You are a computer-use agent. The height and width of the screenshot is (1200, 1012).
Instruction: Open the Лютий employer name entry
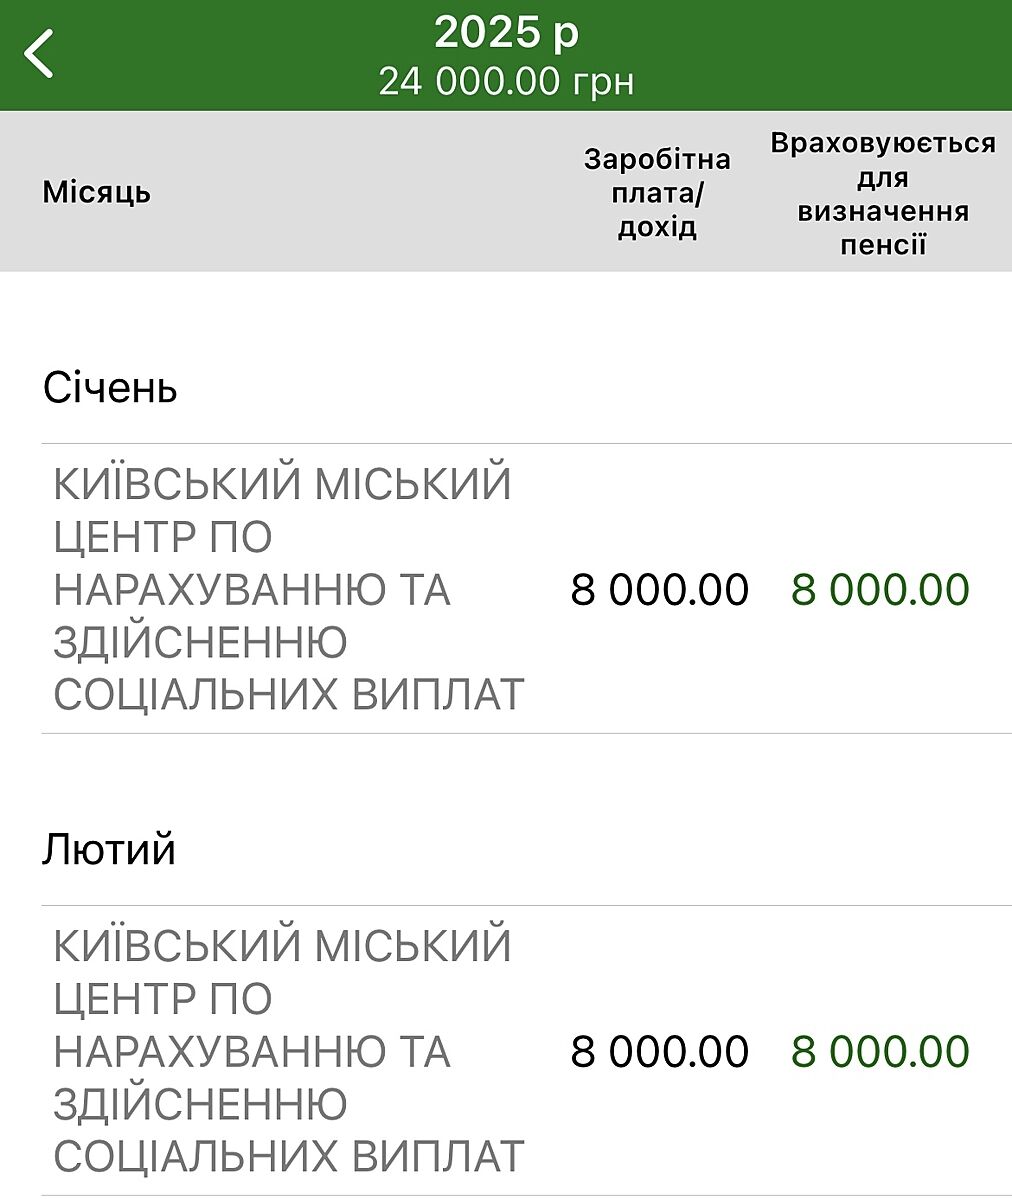pyautogui.click(x=288, y=1051)
